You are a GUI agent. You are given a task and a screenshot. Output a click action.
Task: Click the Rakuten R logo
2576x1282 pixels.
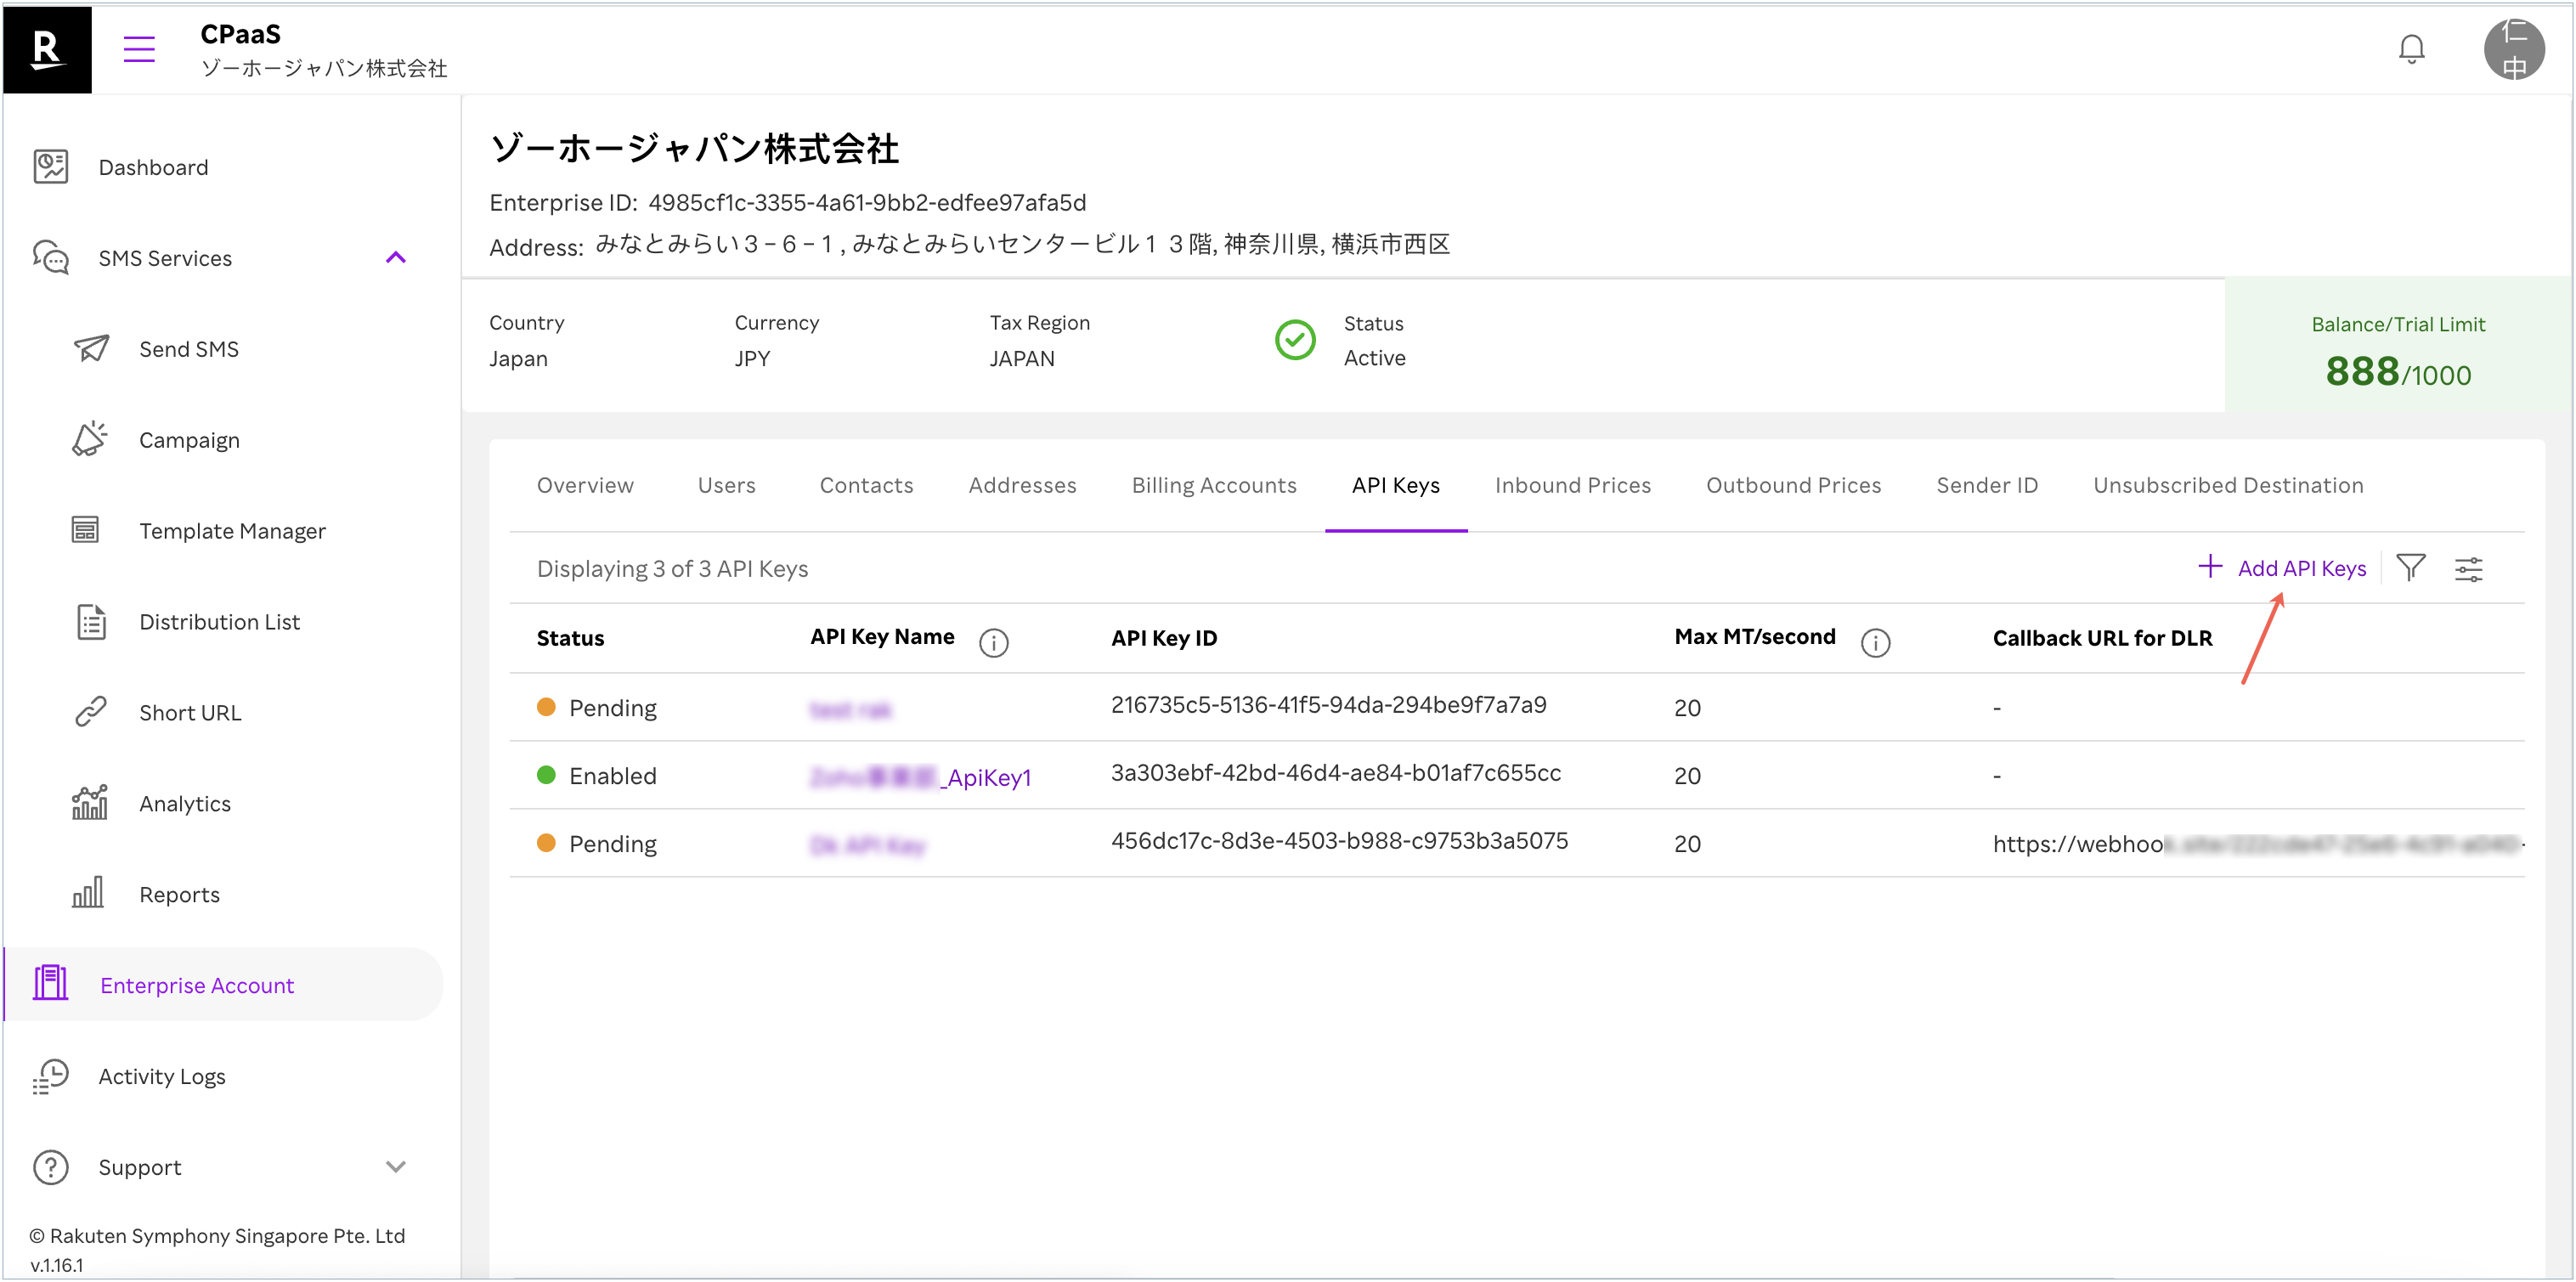click(47, 49)
